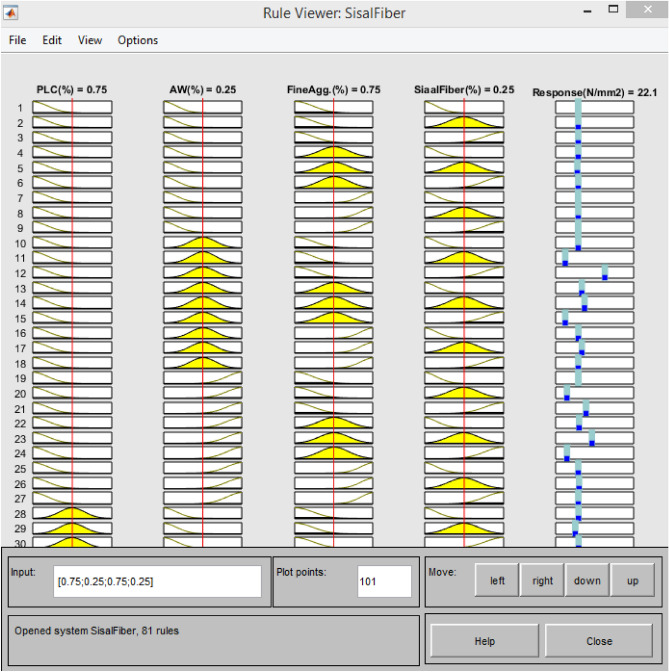Click Response output plot in rule 23
This screenshot has height=672, width=669.
594,438
